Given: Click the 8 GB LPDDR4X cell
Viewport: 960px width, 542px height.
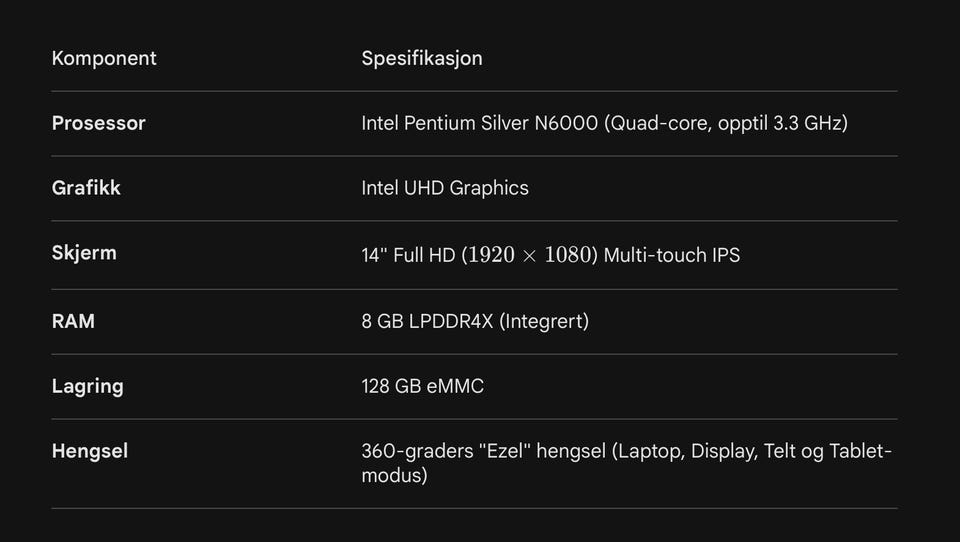Looking at the screenshot, I should [427, 322].
